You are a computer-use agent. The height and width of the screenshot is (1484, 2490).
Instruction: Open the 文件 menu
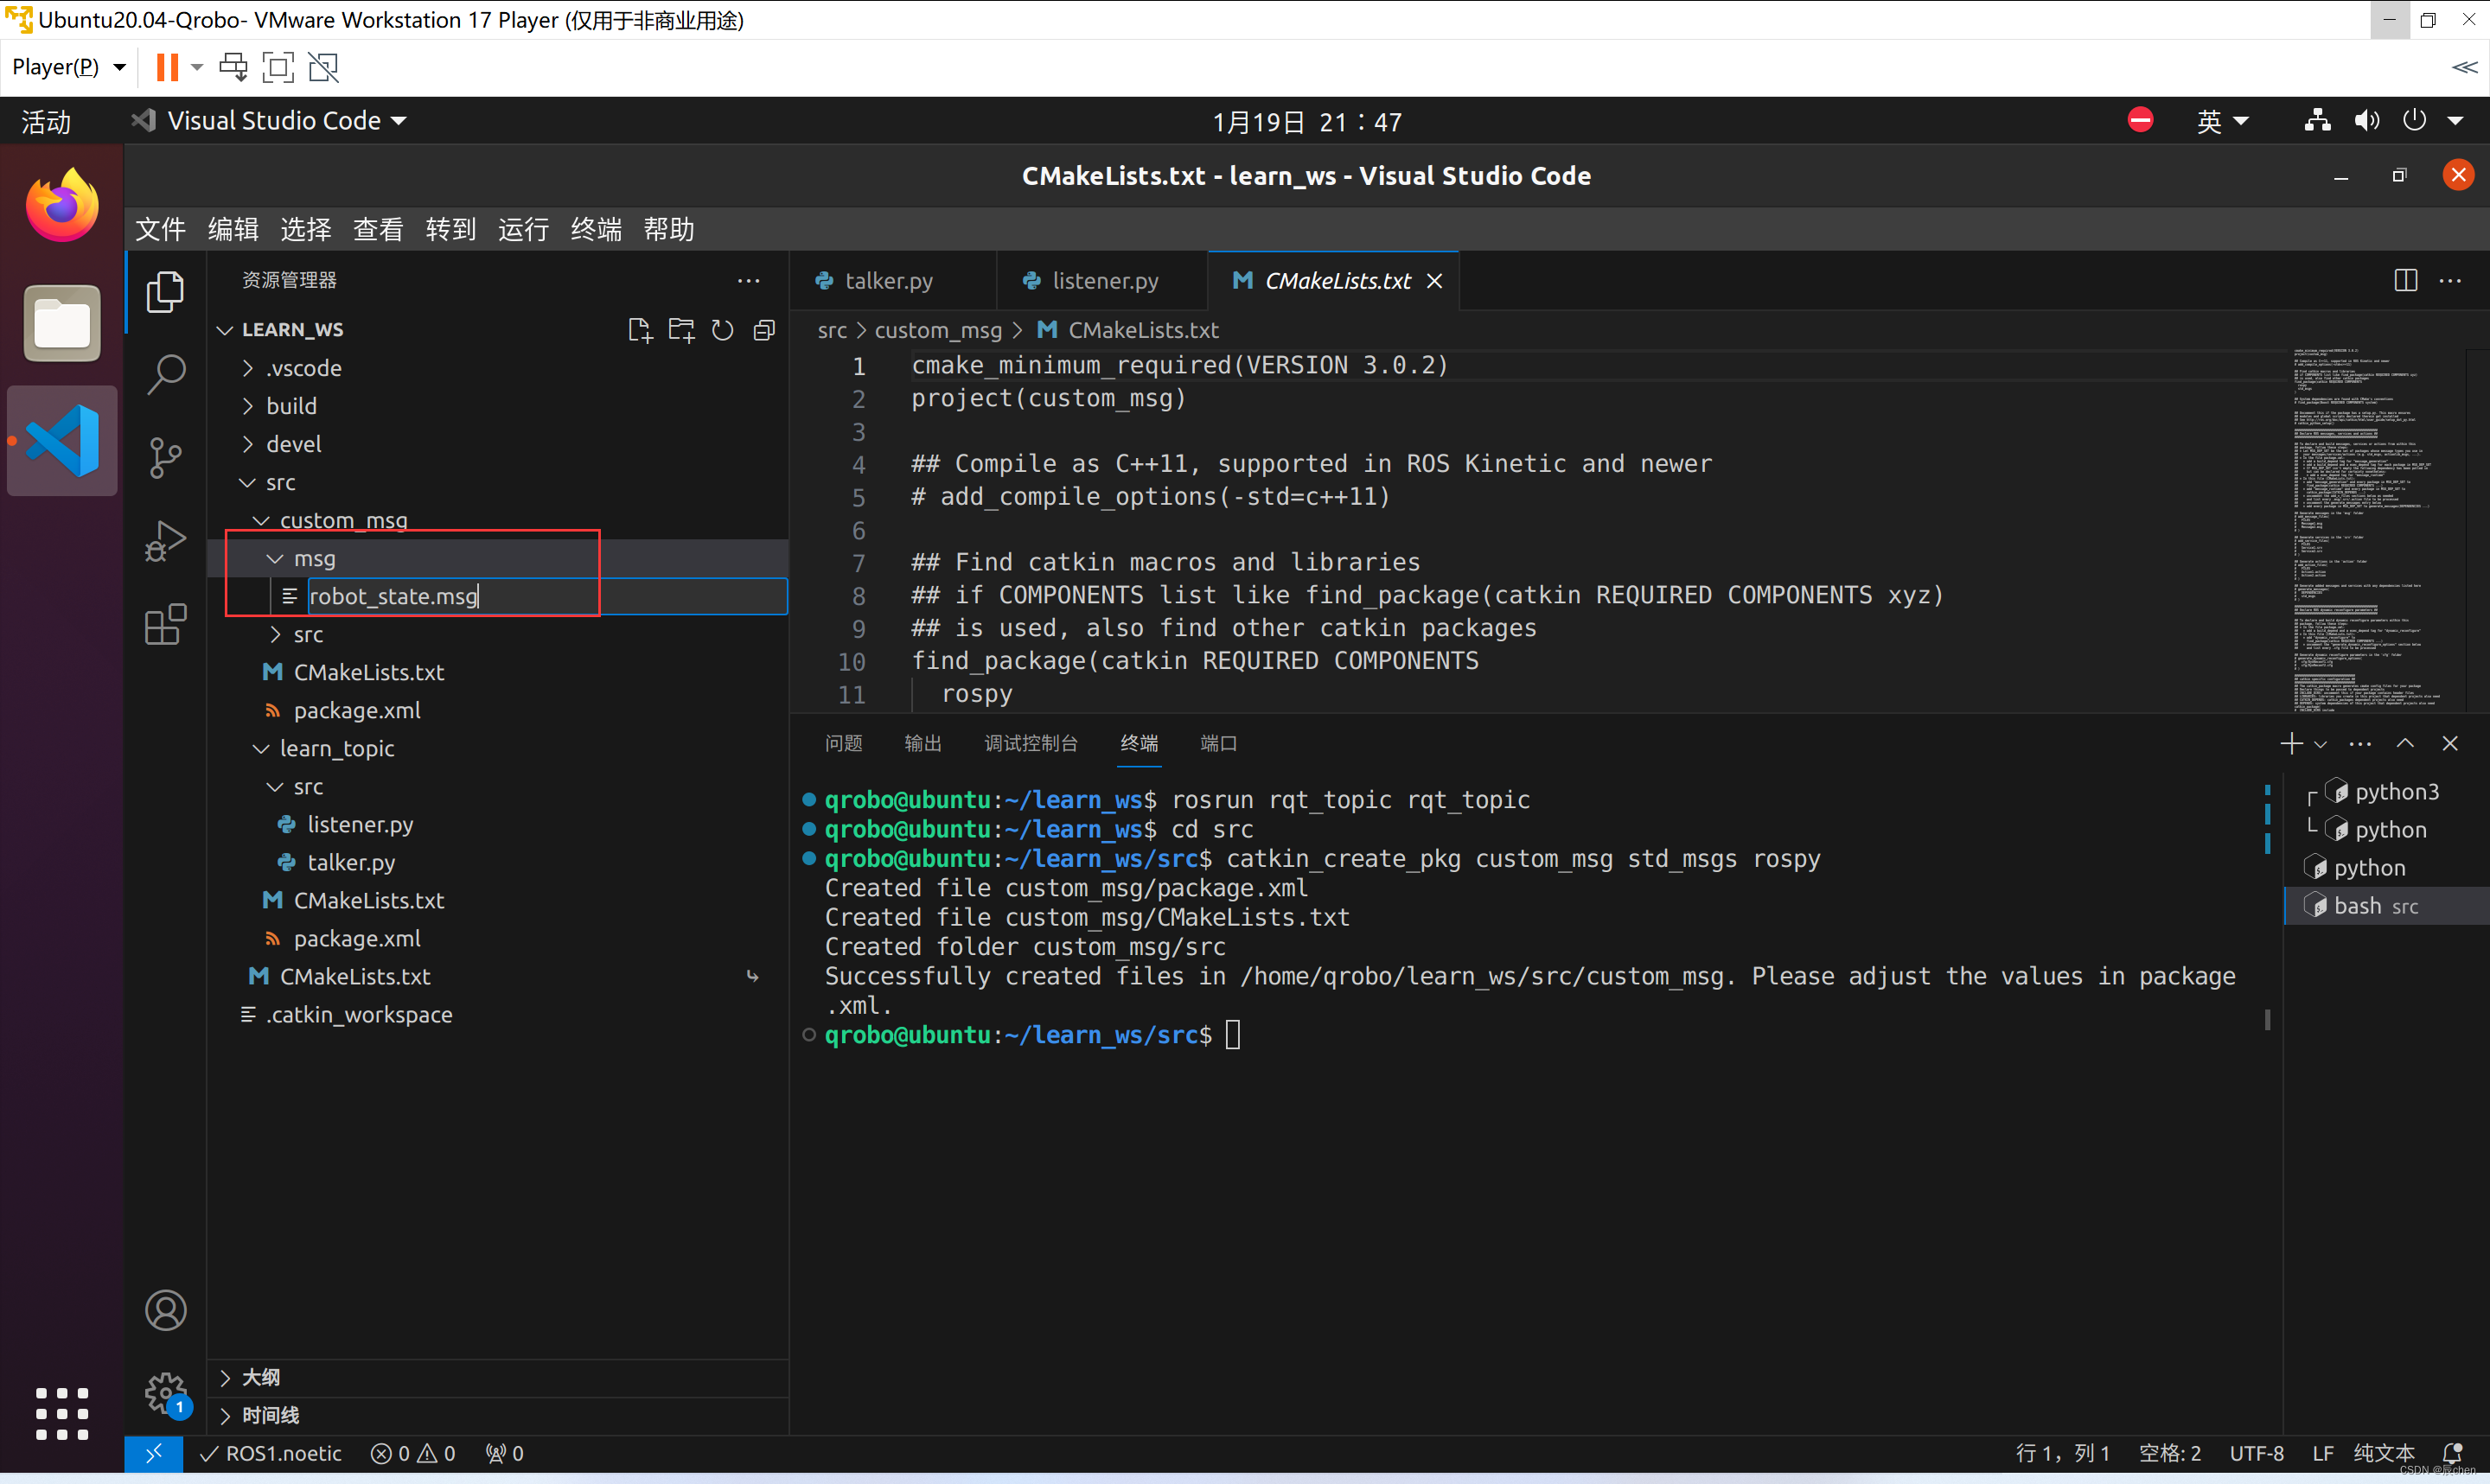point(160,229)
